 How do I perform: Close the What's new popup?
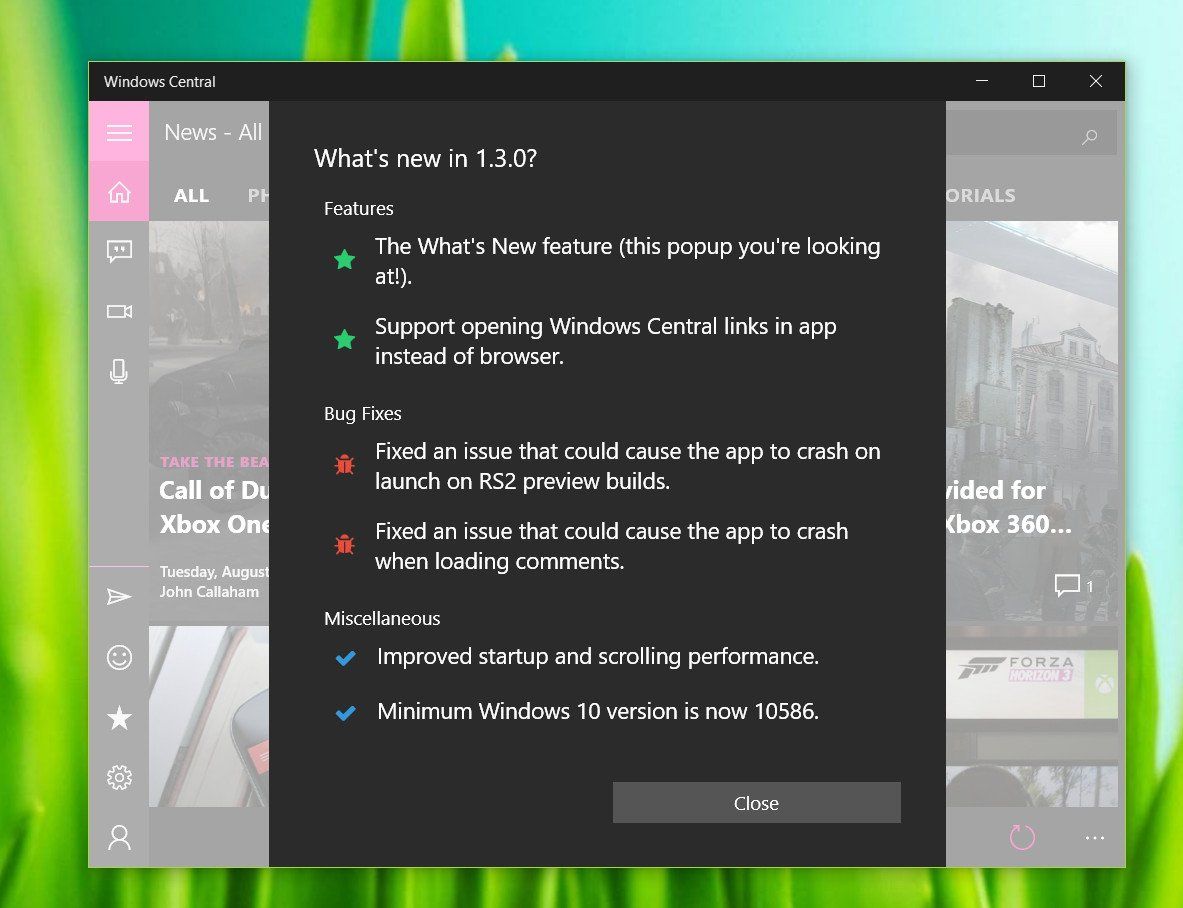coord(756,802)
